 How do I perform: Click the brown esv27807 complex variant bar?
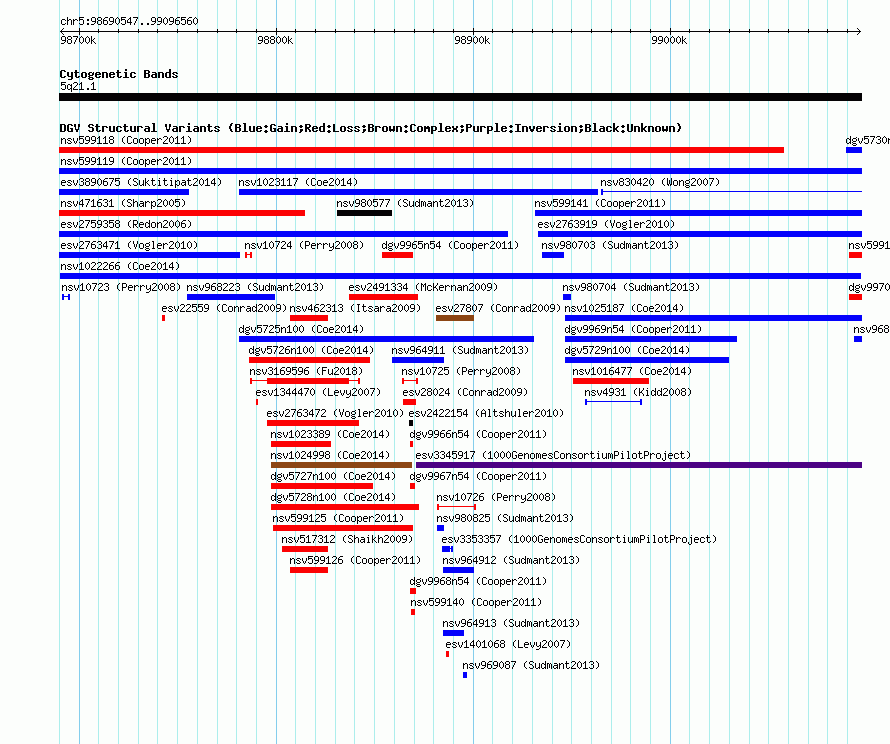coord(455,318)
